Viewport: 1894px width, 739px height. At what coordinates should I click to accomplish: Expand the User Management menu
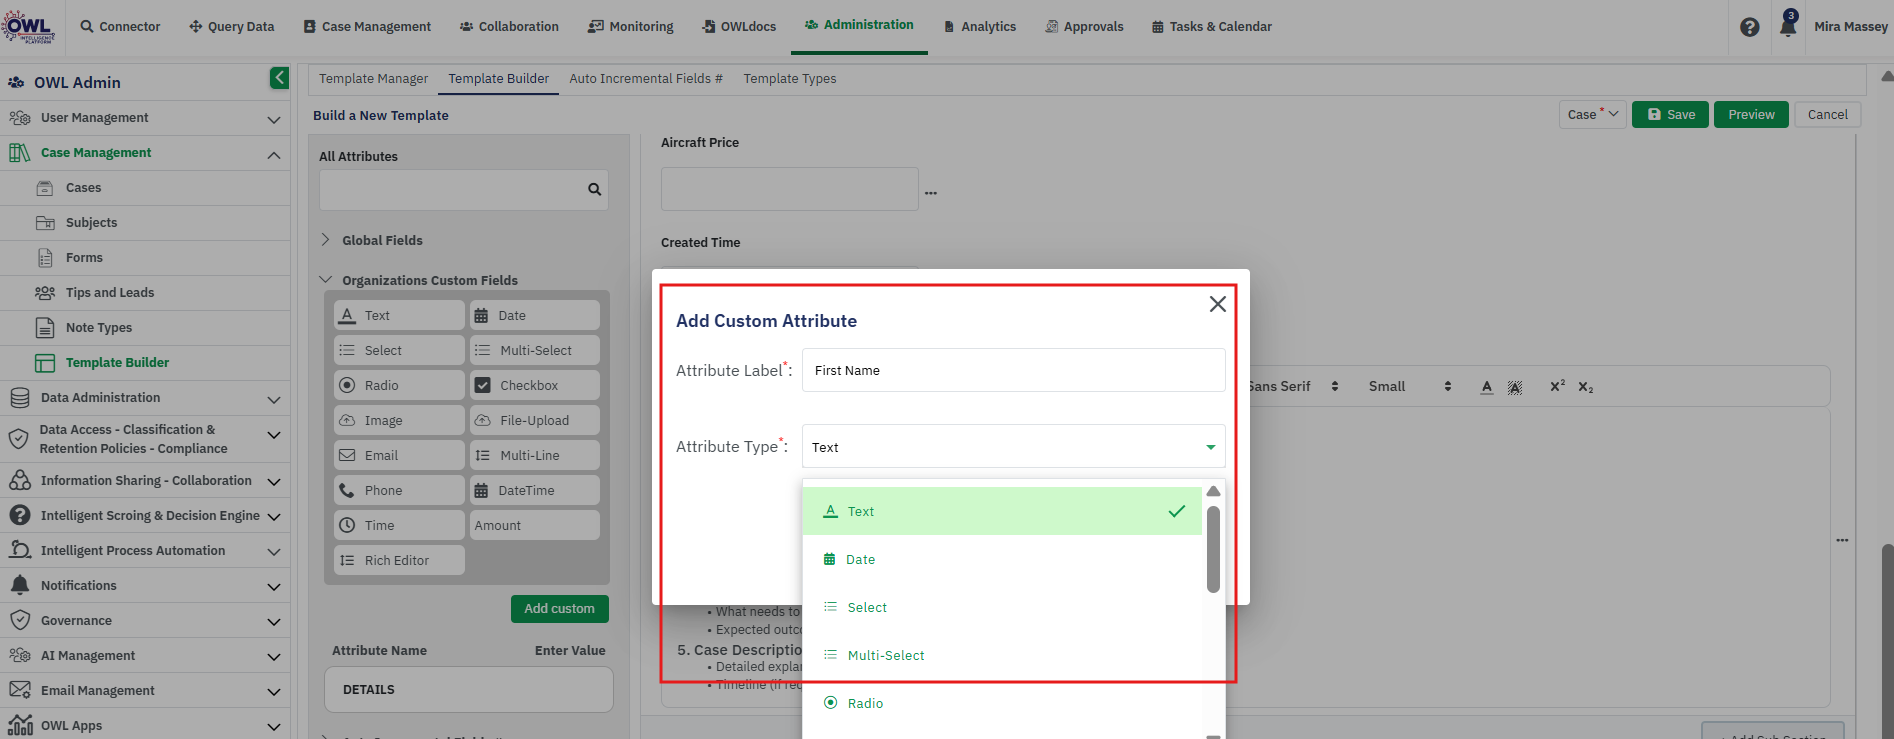[x=145, y=118]
